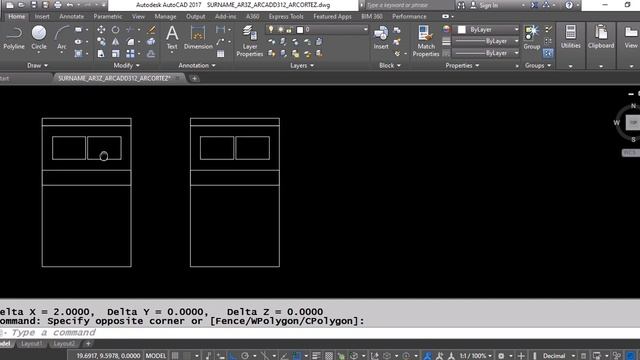This screenshot has width=640, height=360.
Task: Toggle grid display in status bar
Action: coord(175,356)
